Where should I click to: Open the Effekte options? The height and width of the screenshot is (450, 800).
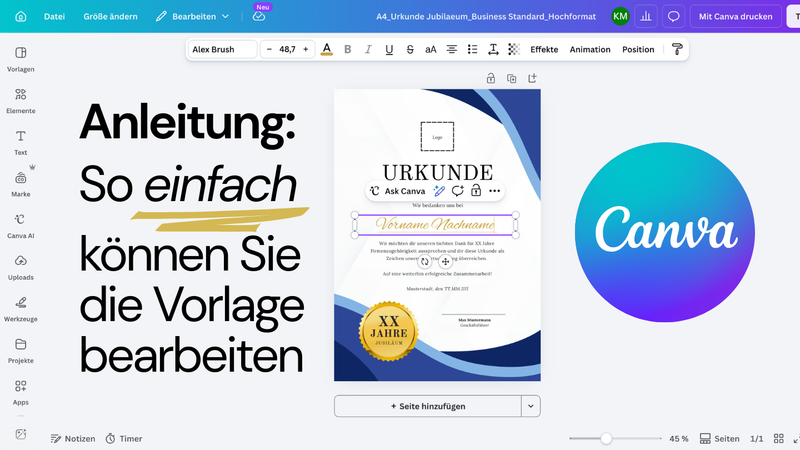pos(544,49)
